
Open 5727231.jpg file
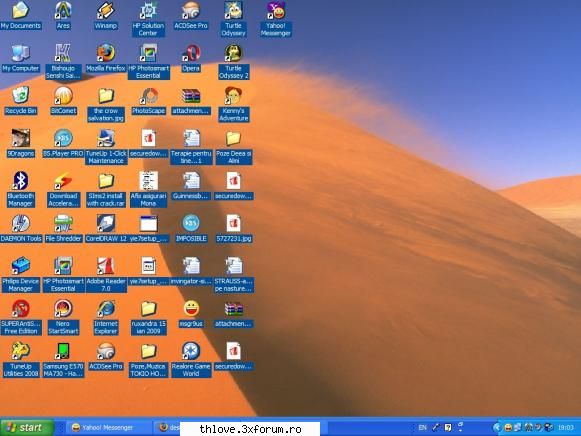pos(233,229)
